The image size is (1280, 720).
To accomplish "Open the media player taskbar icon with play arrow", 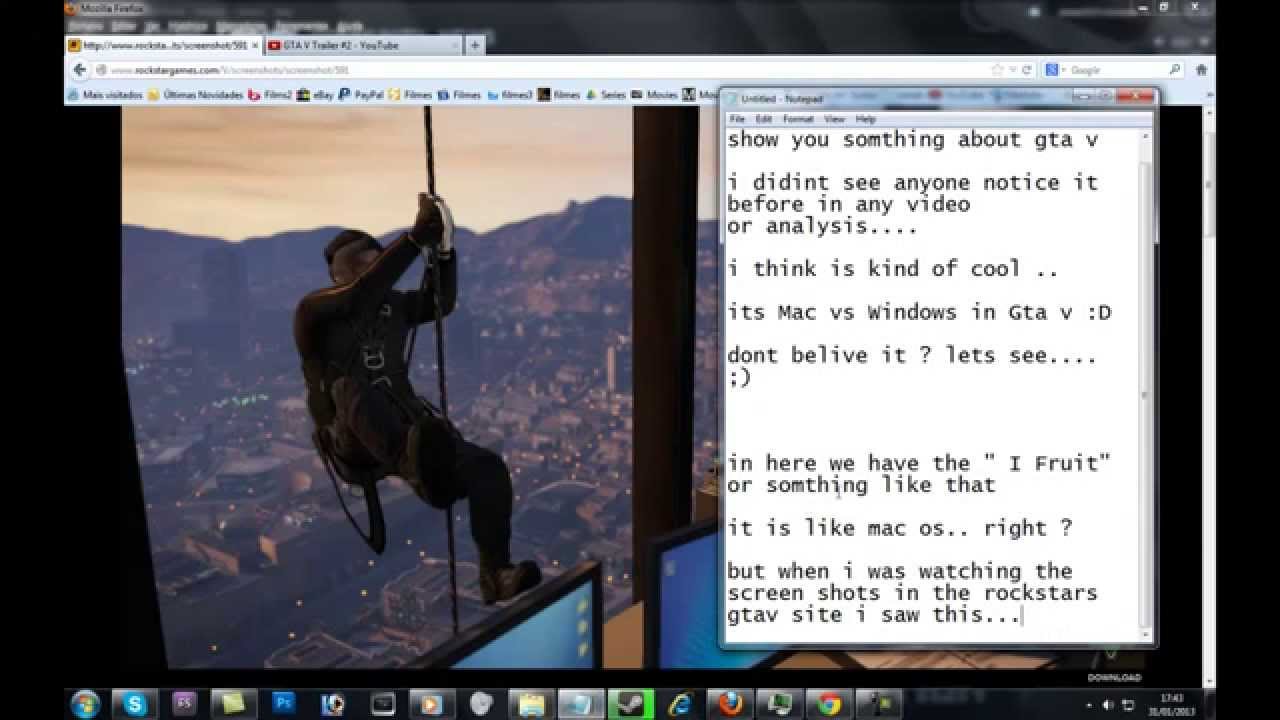I will pyautogui.click(x=432, y=703).
